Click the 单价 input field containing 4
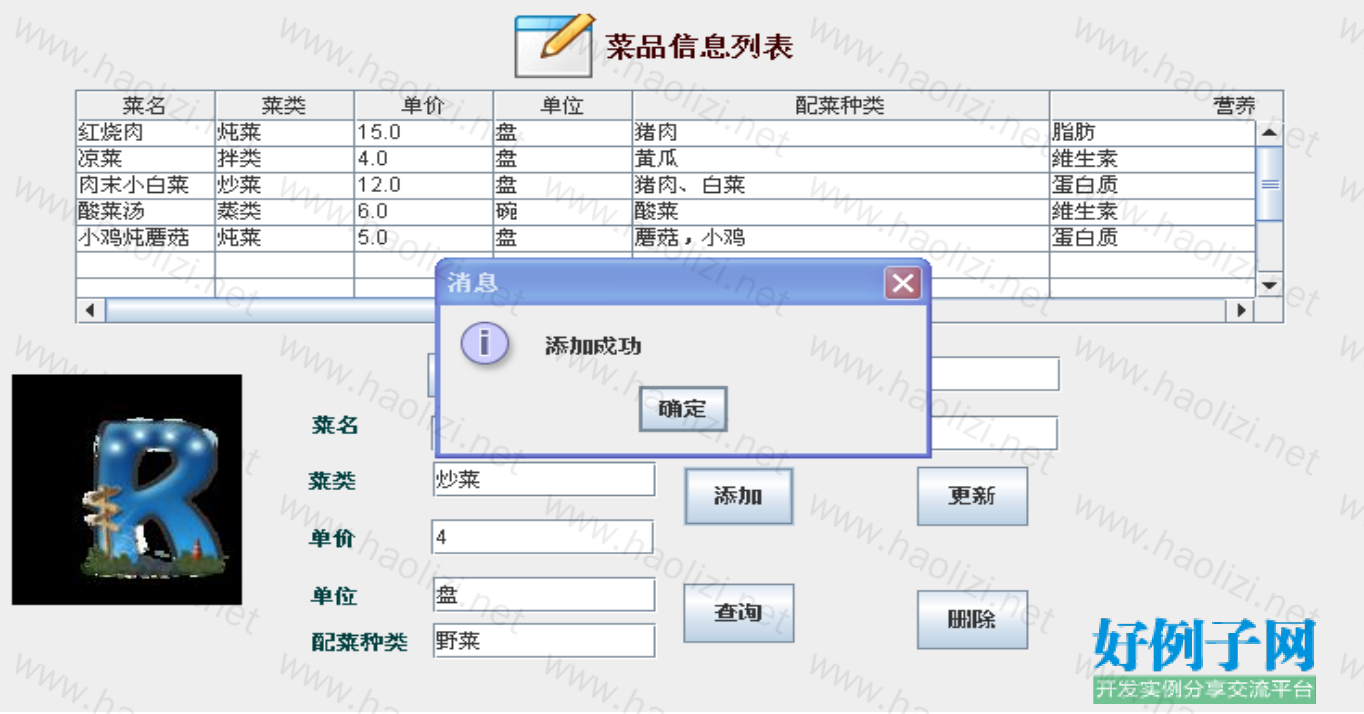Viewport: 1364px width, 714px height. point(541,537)
